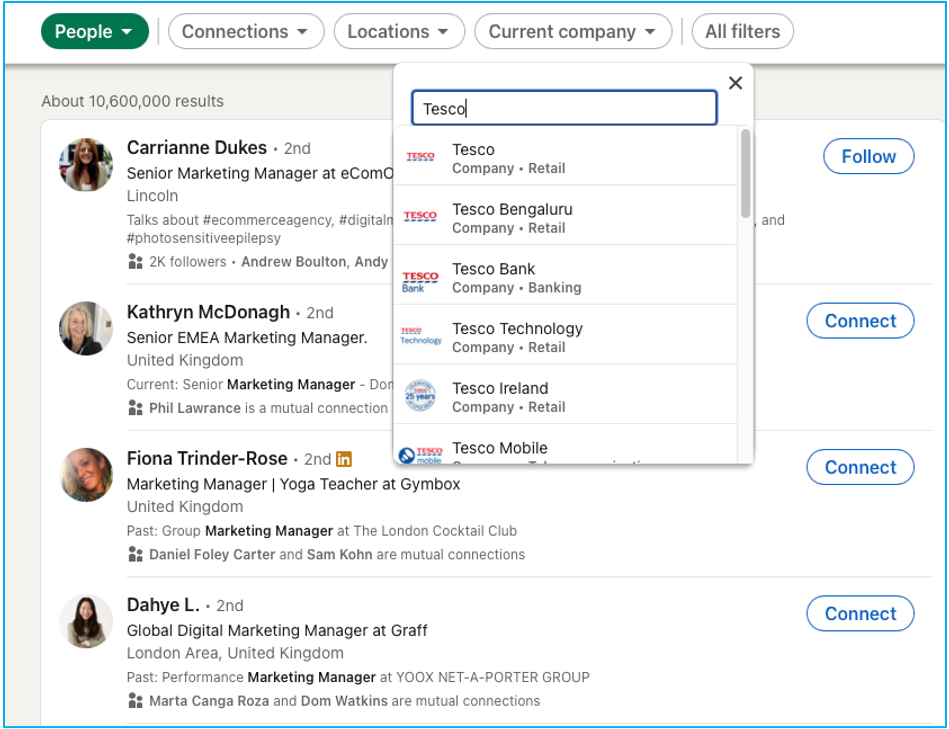This screenshot has height=729, width=949.
Task: Select Tesco Technology from company suggestions
Action: tap(565, 337)
